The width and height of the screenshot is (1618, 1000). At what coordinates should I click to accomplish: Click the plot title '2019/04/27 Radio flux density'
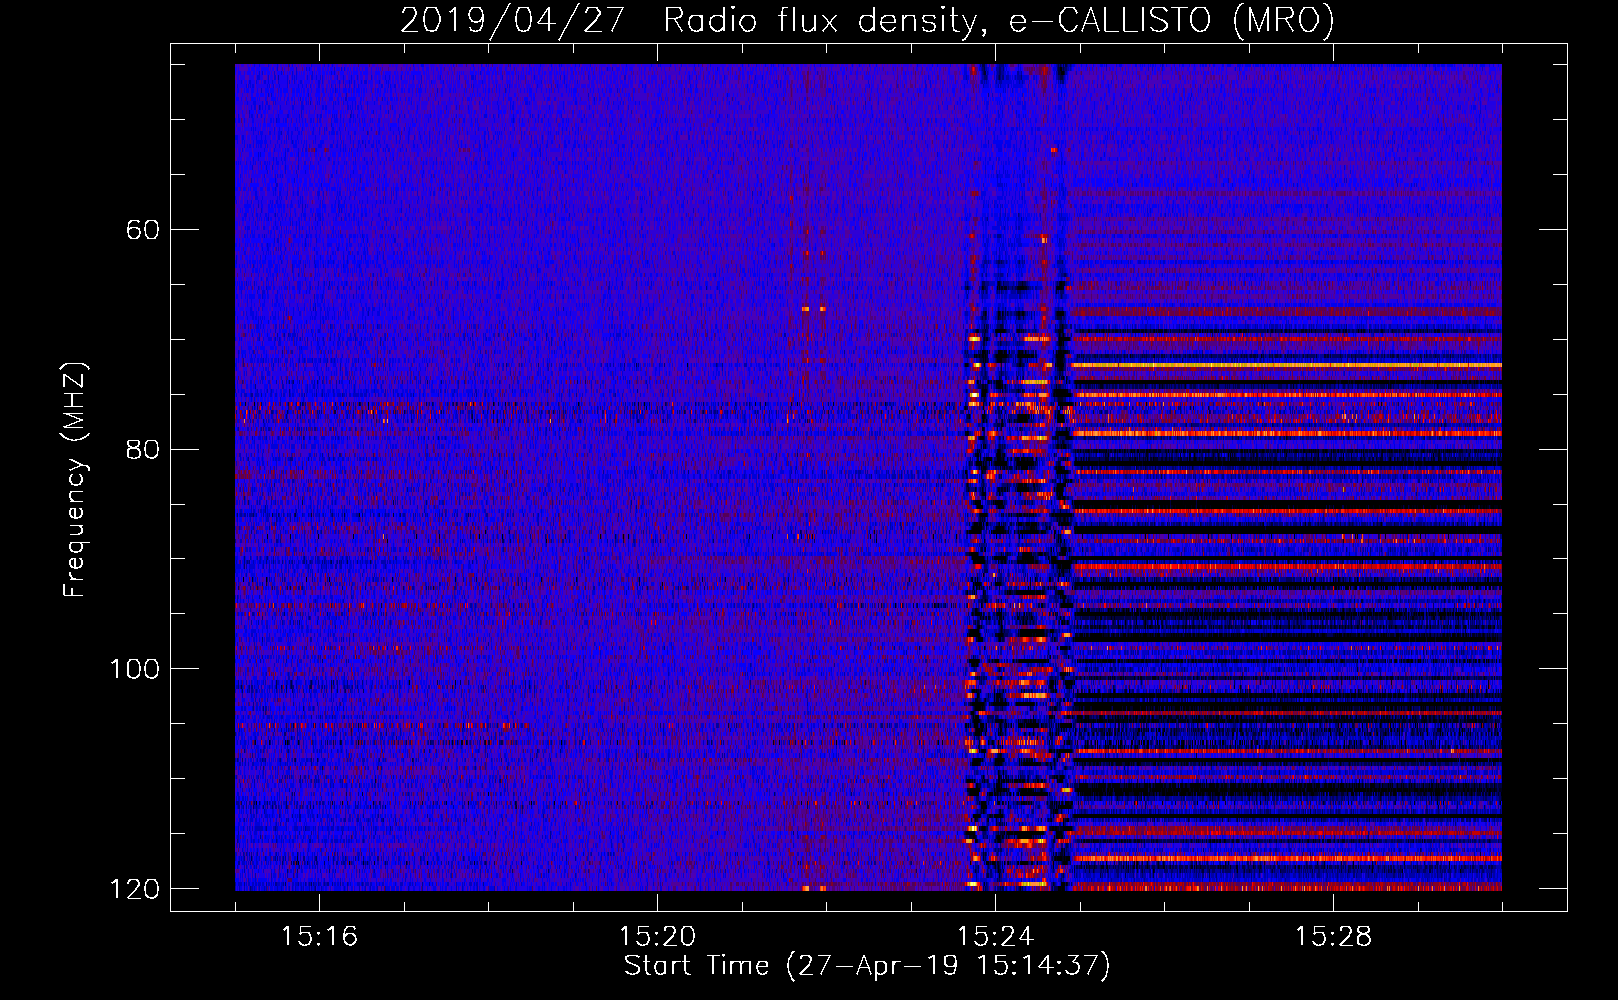(867, 21)
